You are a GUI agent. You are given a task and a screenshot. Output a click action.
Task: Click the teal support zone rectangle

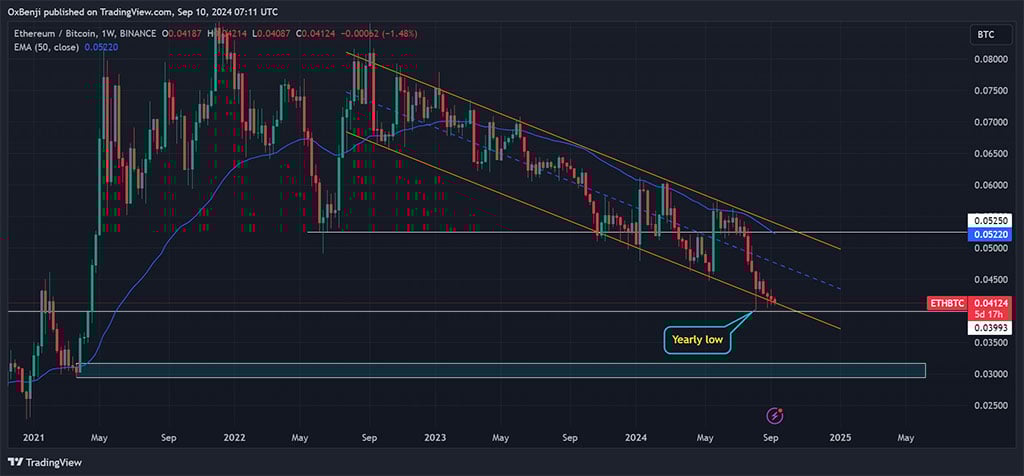point(501,370)
